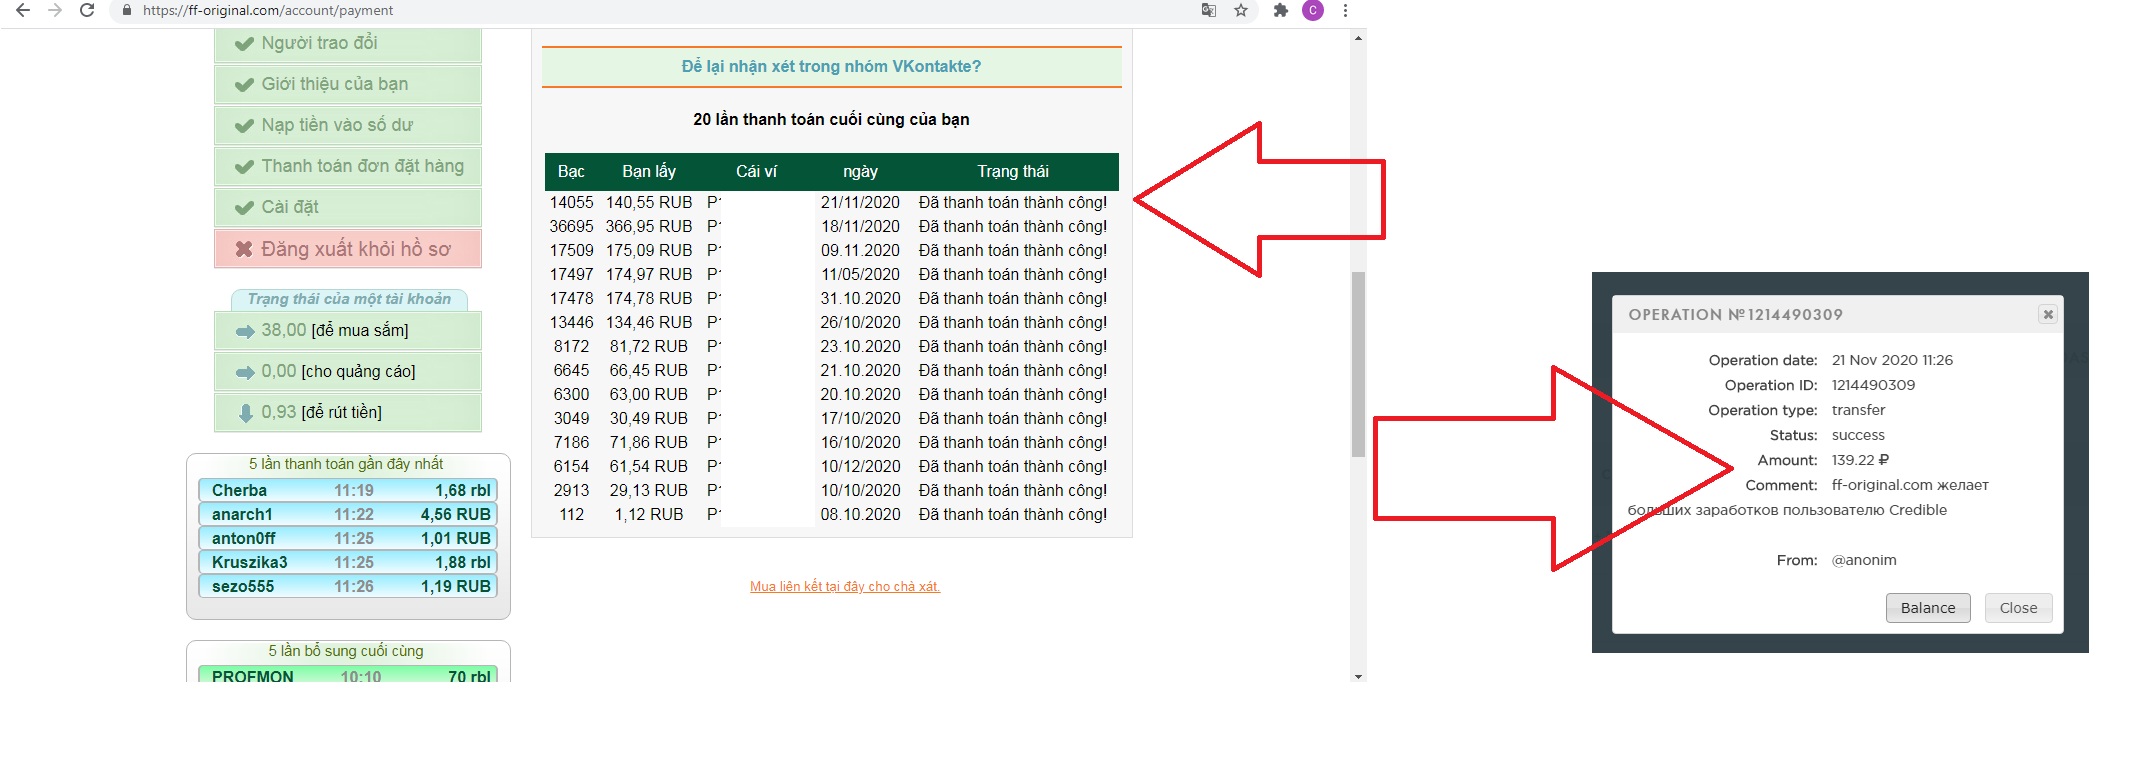Click the Amount 139.22 ₽ value

[x=1860, y=460]
